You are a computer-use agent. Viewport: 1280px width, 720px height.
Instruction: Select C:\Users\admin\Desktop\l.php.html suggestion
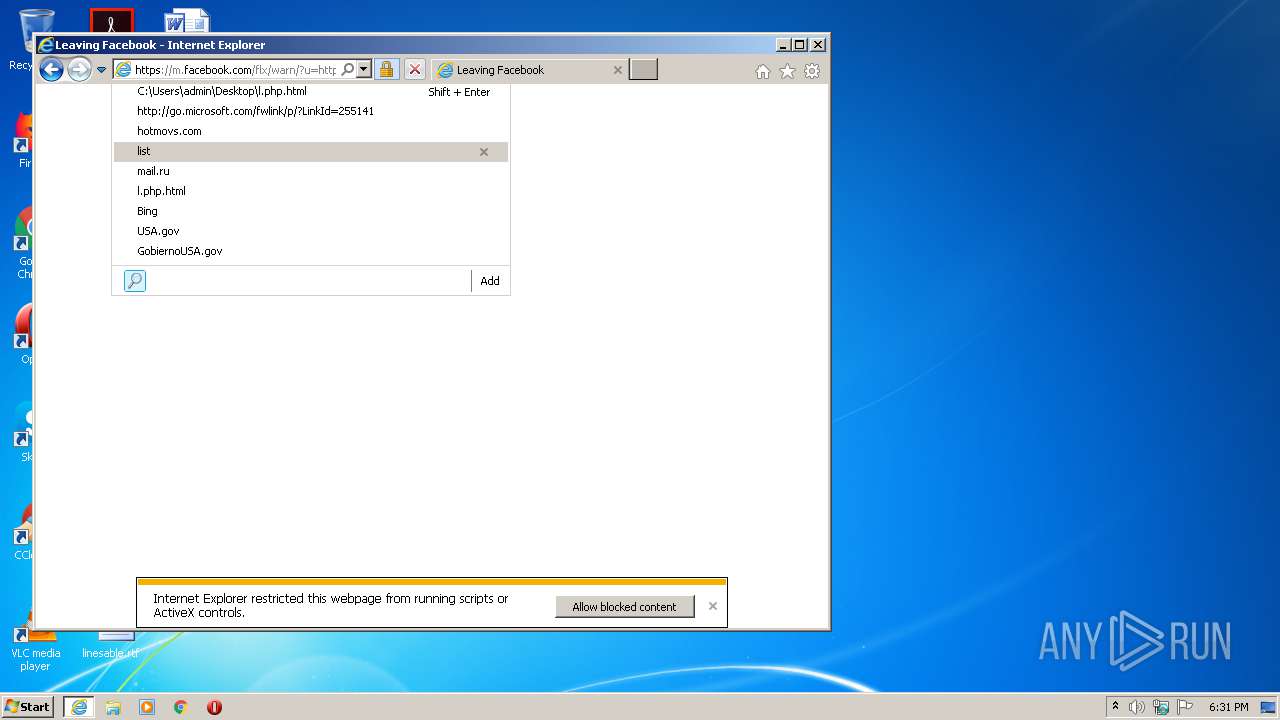311,91
